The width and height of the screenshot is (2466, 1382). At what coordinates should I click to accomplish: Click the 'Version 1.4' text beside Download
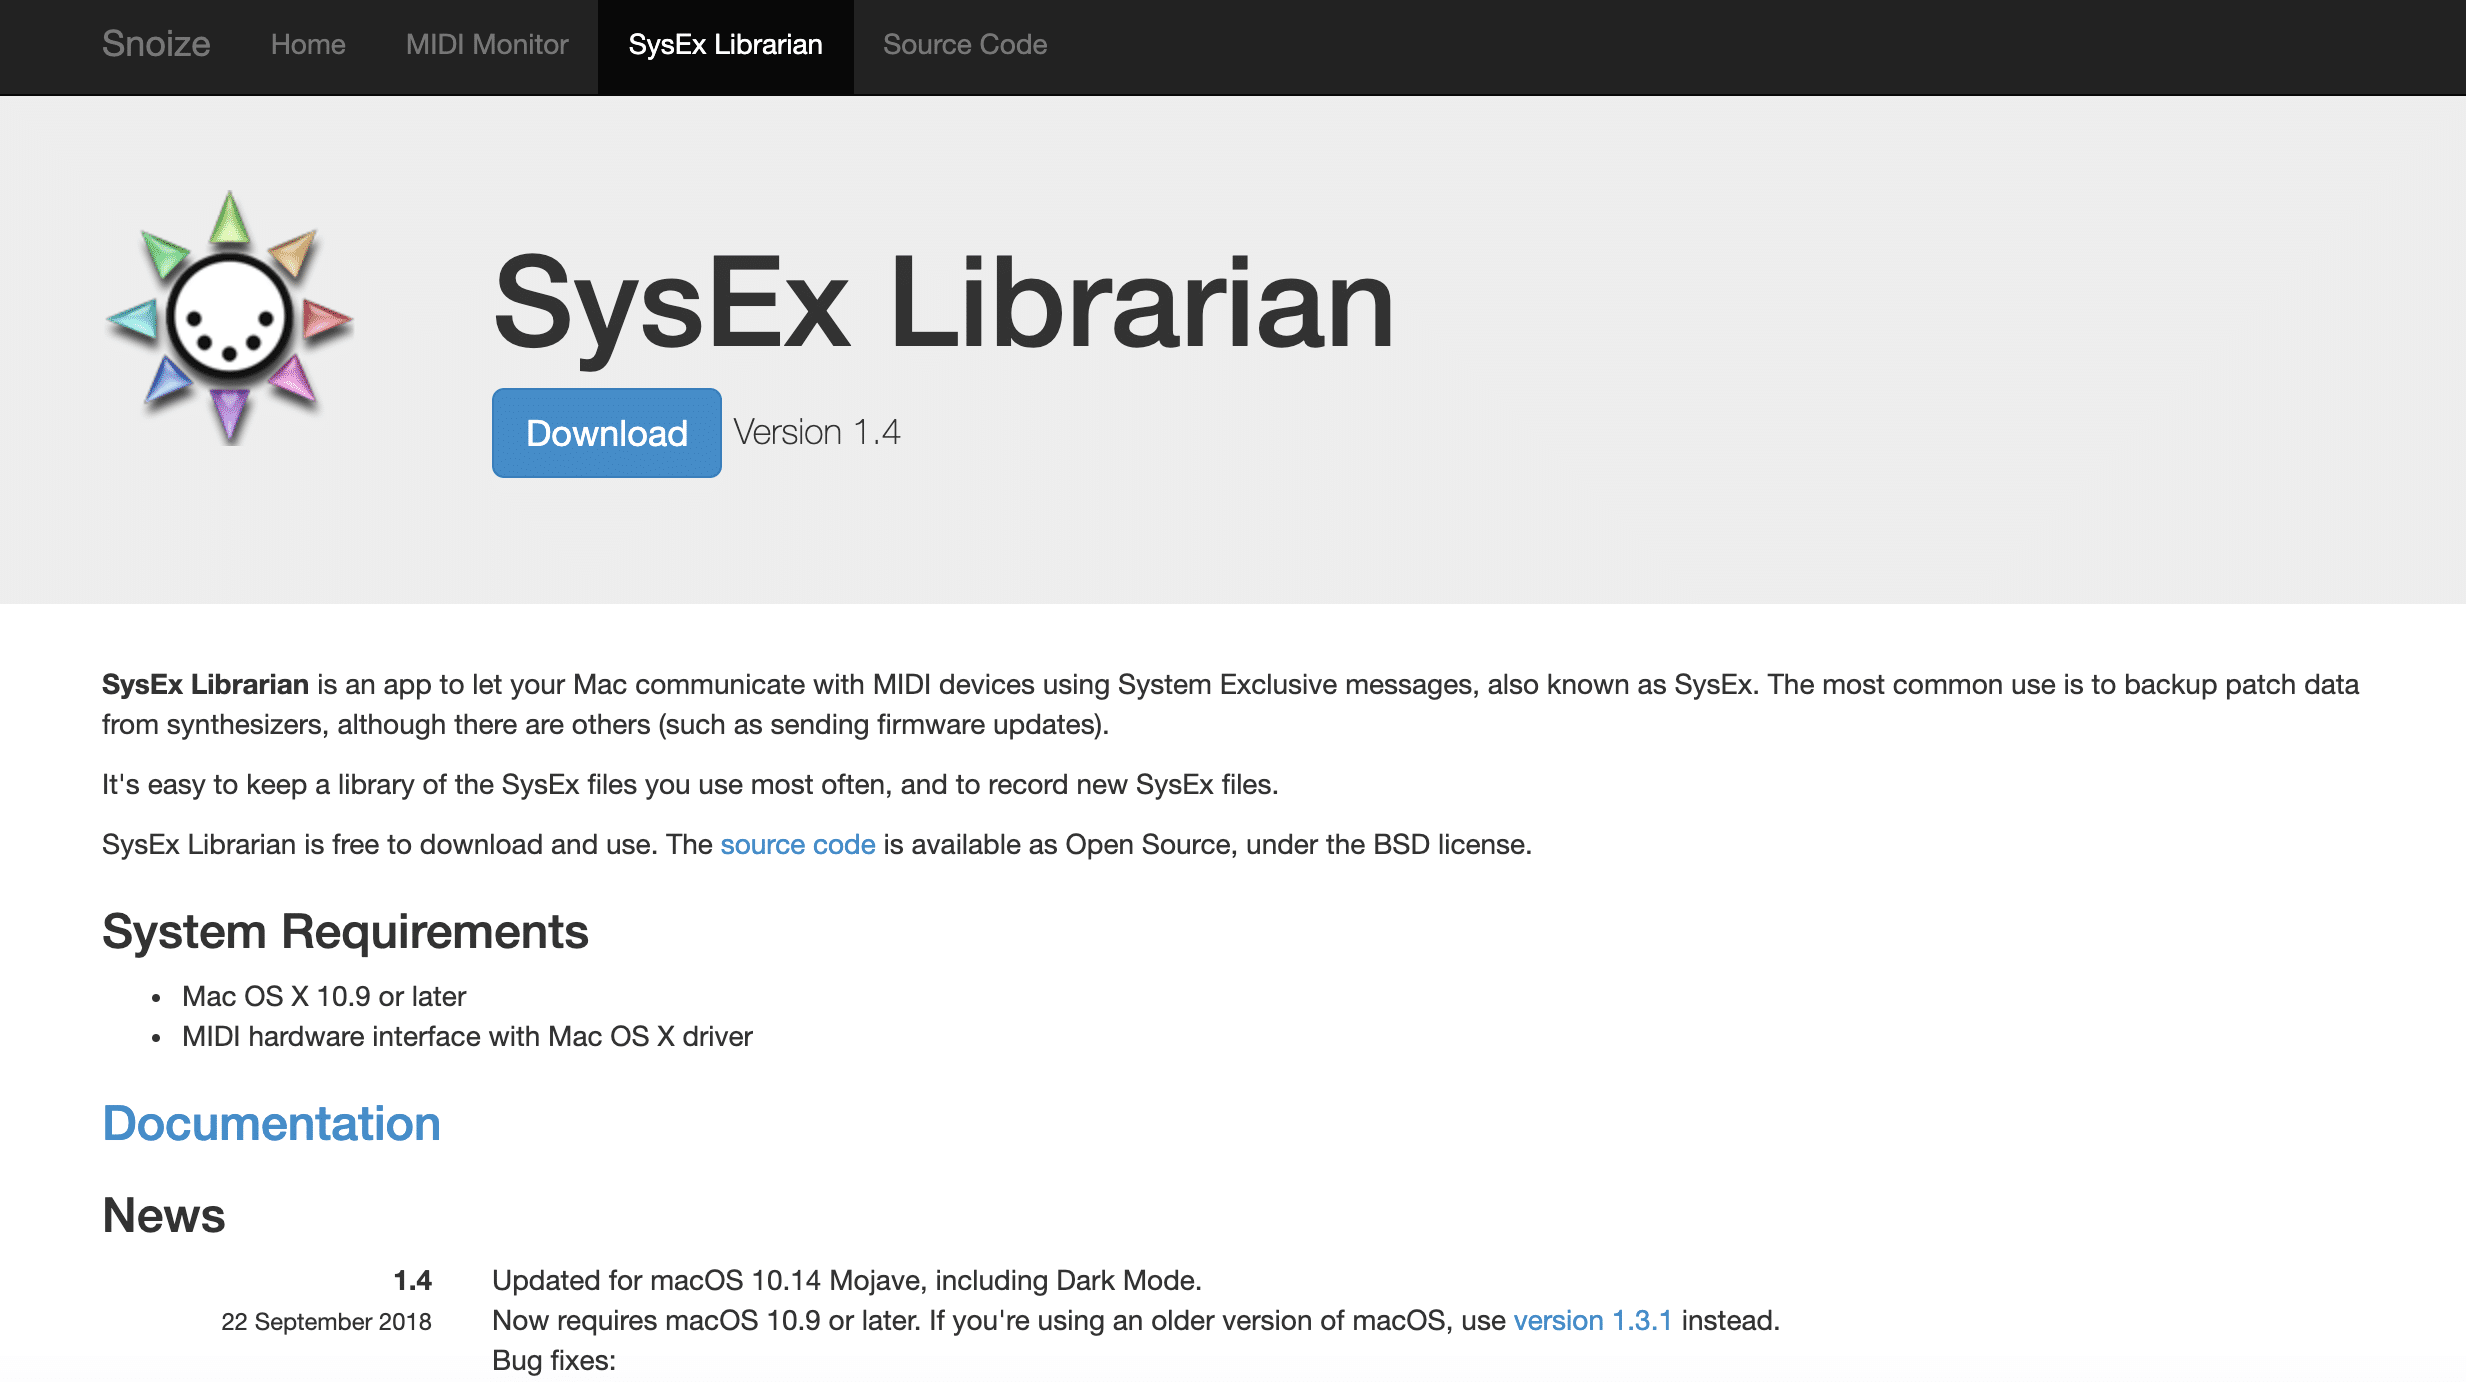pyautogui.click(x=817, y=432)
